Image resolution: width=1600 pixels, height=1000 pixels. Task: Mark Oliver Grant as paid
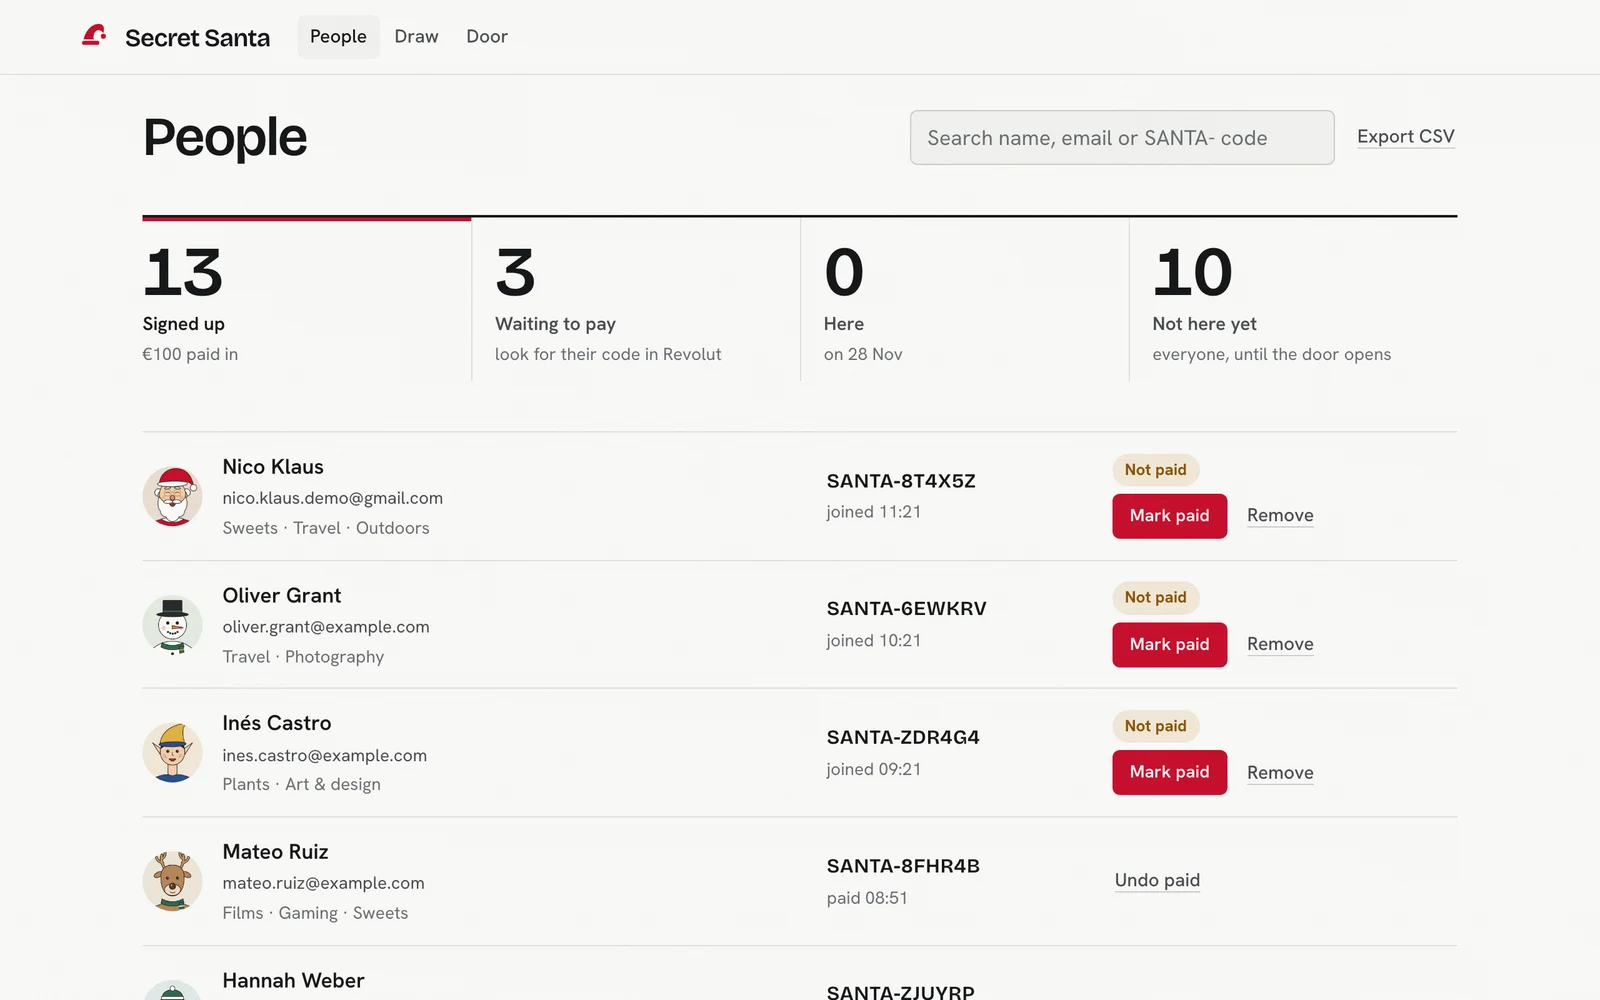click(1169, 645)
